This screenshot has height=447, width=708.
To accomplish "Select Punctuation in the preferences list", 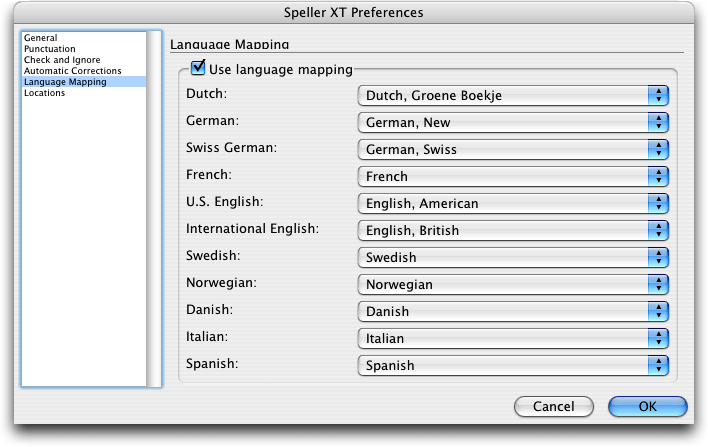I will coord(84,49).
